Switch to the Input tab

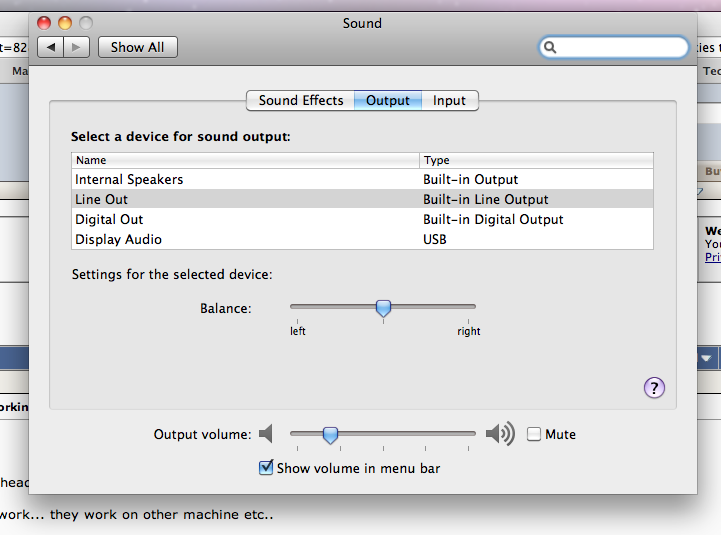[x=449, y=100]
